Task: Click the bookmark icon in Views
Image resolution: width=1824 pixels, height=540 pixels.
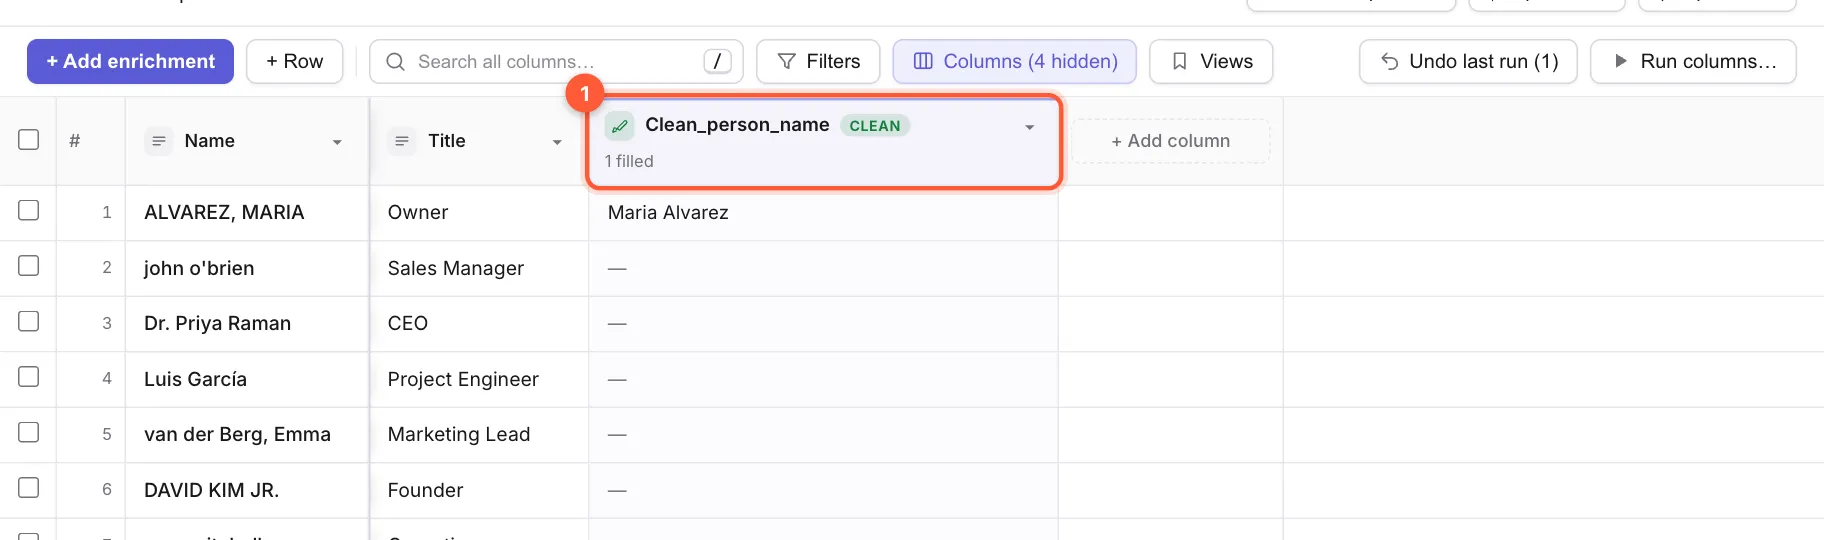Action: [x=1180, y=62]
